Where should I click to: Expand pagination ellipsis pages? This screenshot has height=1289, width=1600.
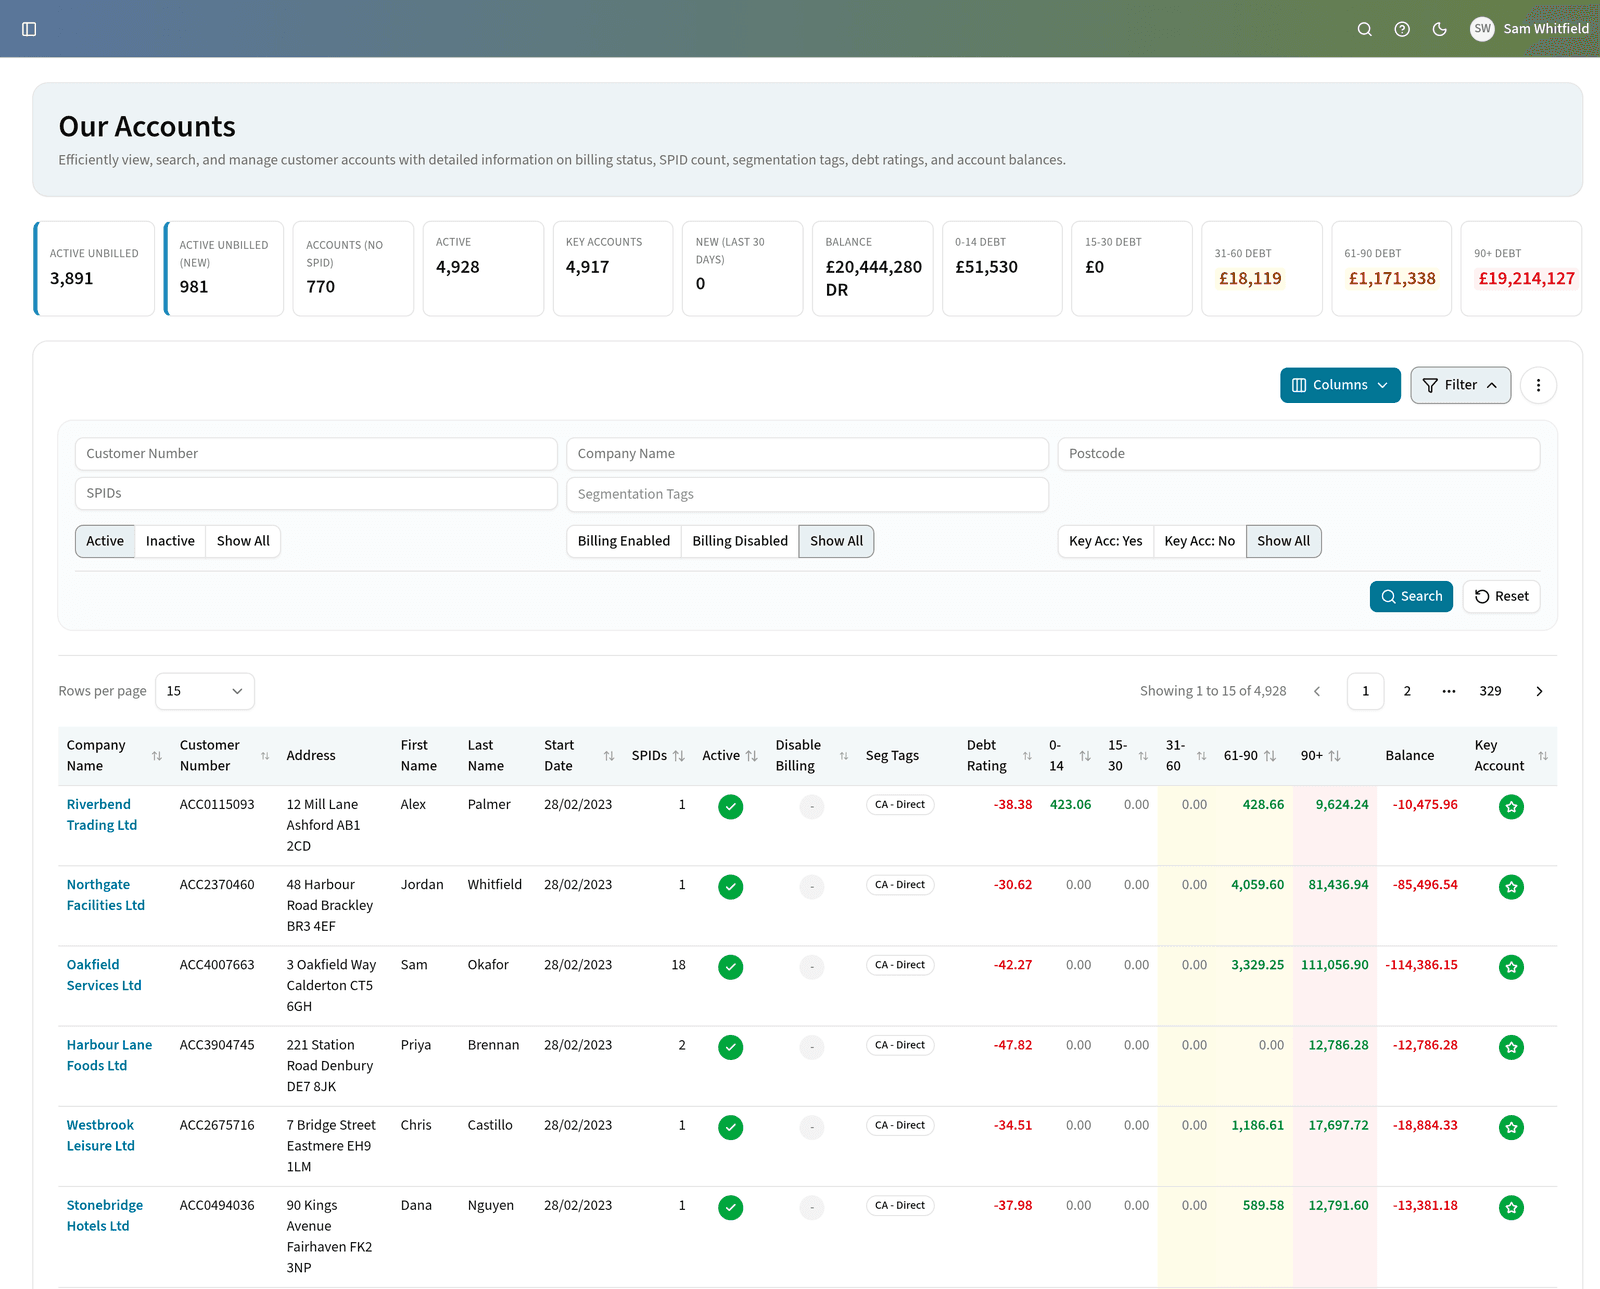click(1448, 691)
